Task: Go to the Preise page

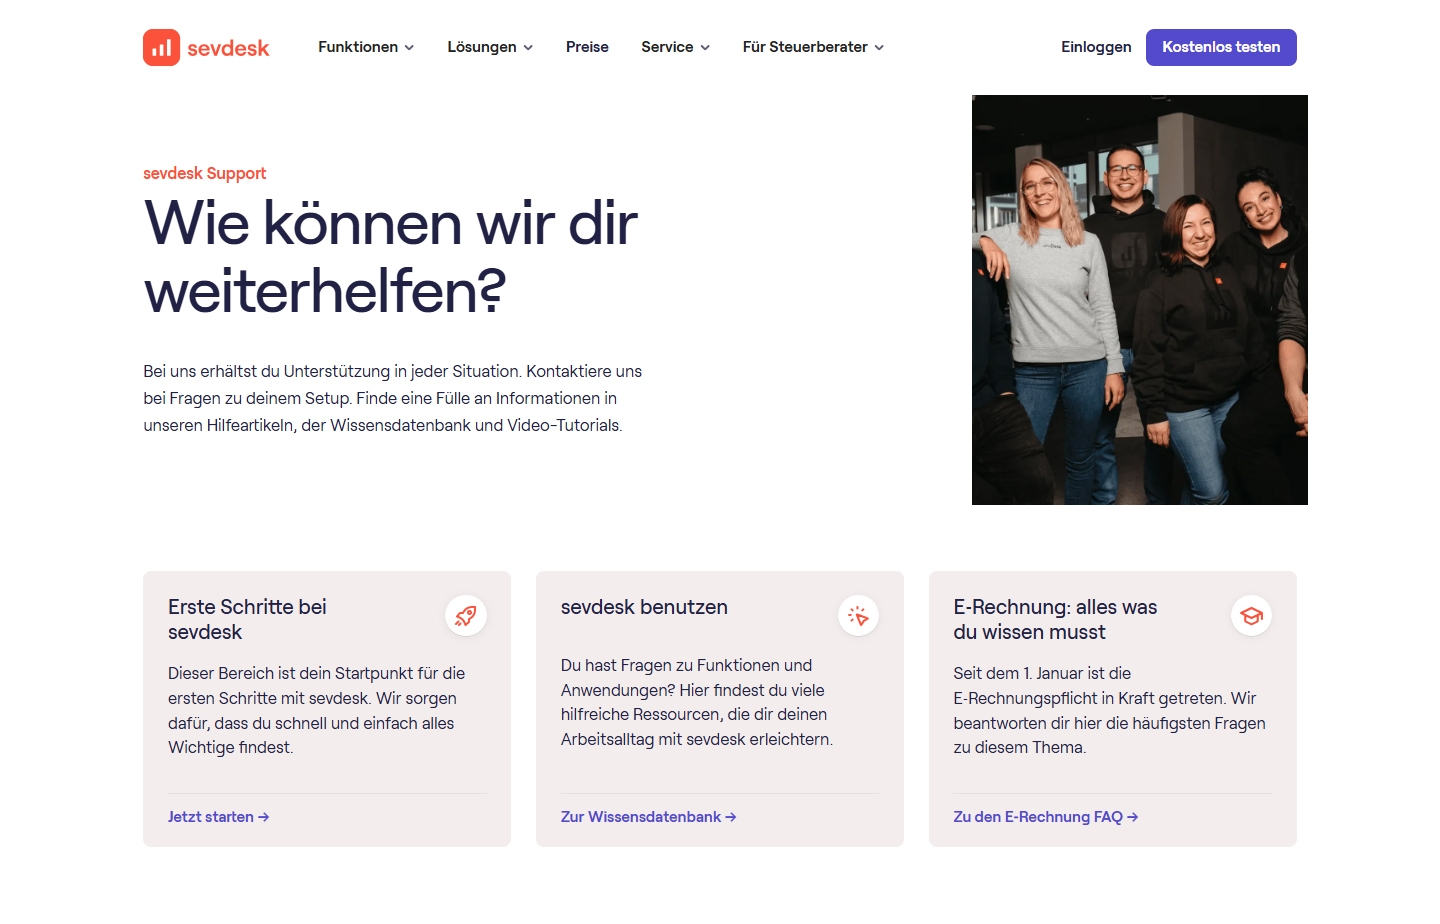Action: (587, 47)
